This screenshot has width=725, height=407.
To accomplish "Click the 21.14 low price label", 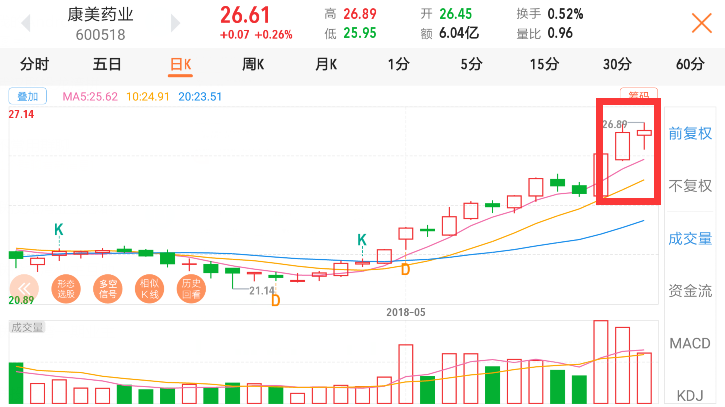I will coord(262,291).
